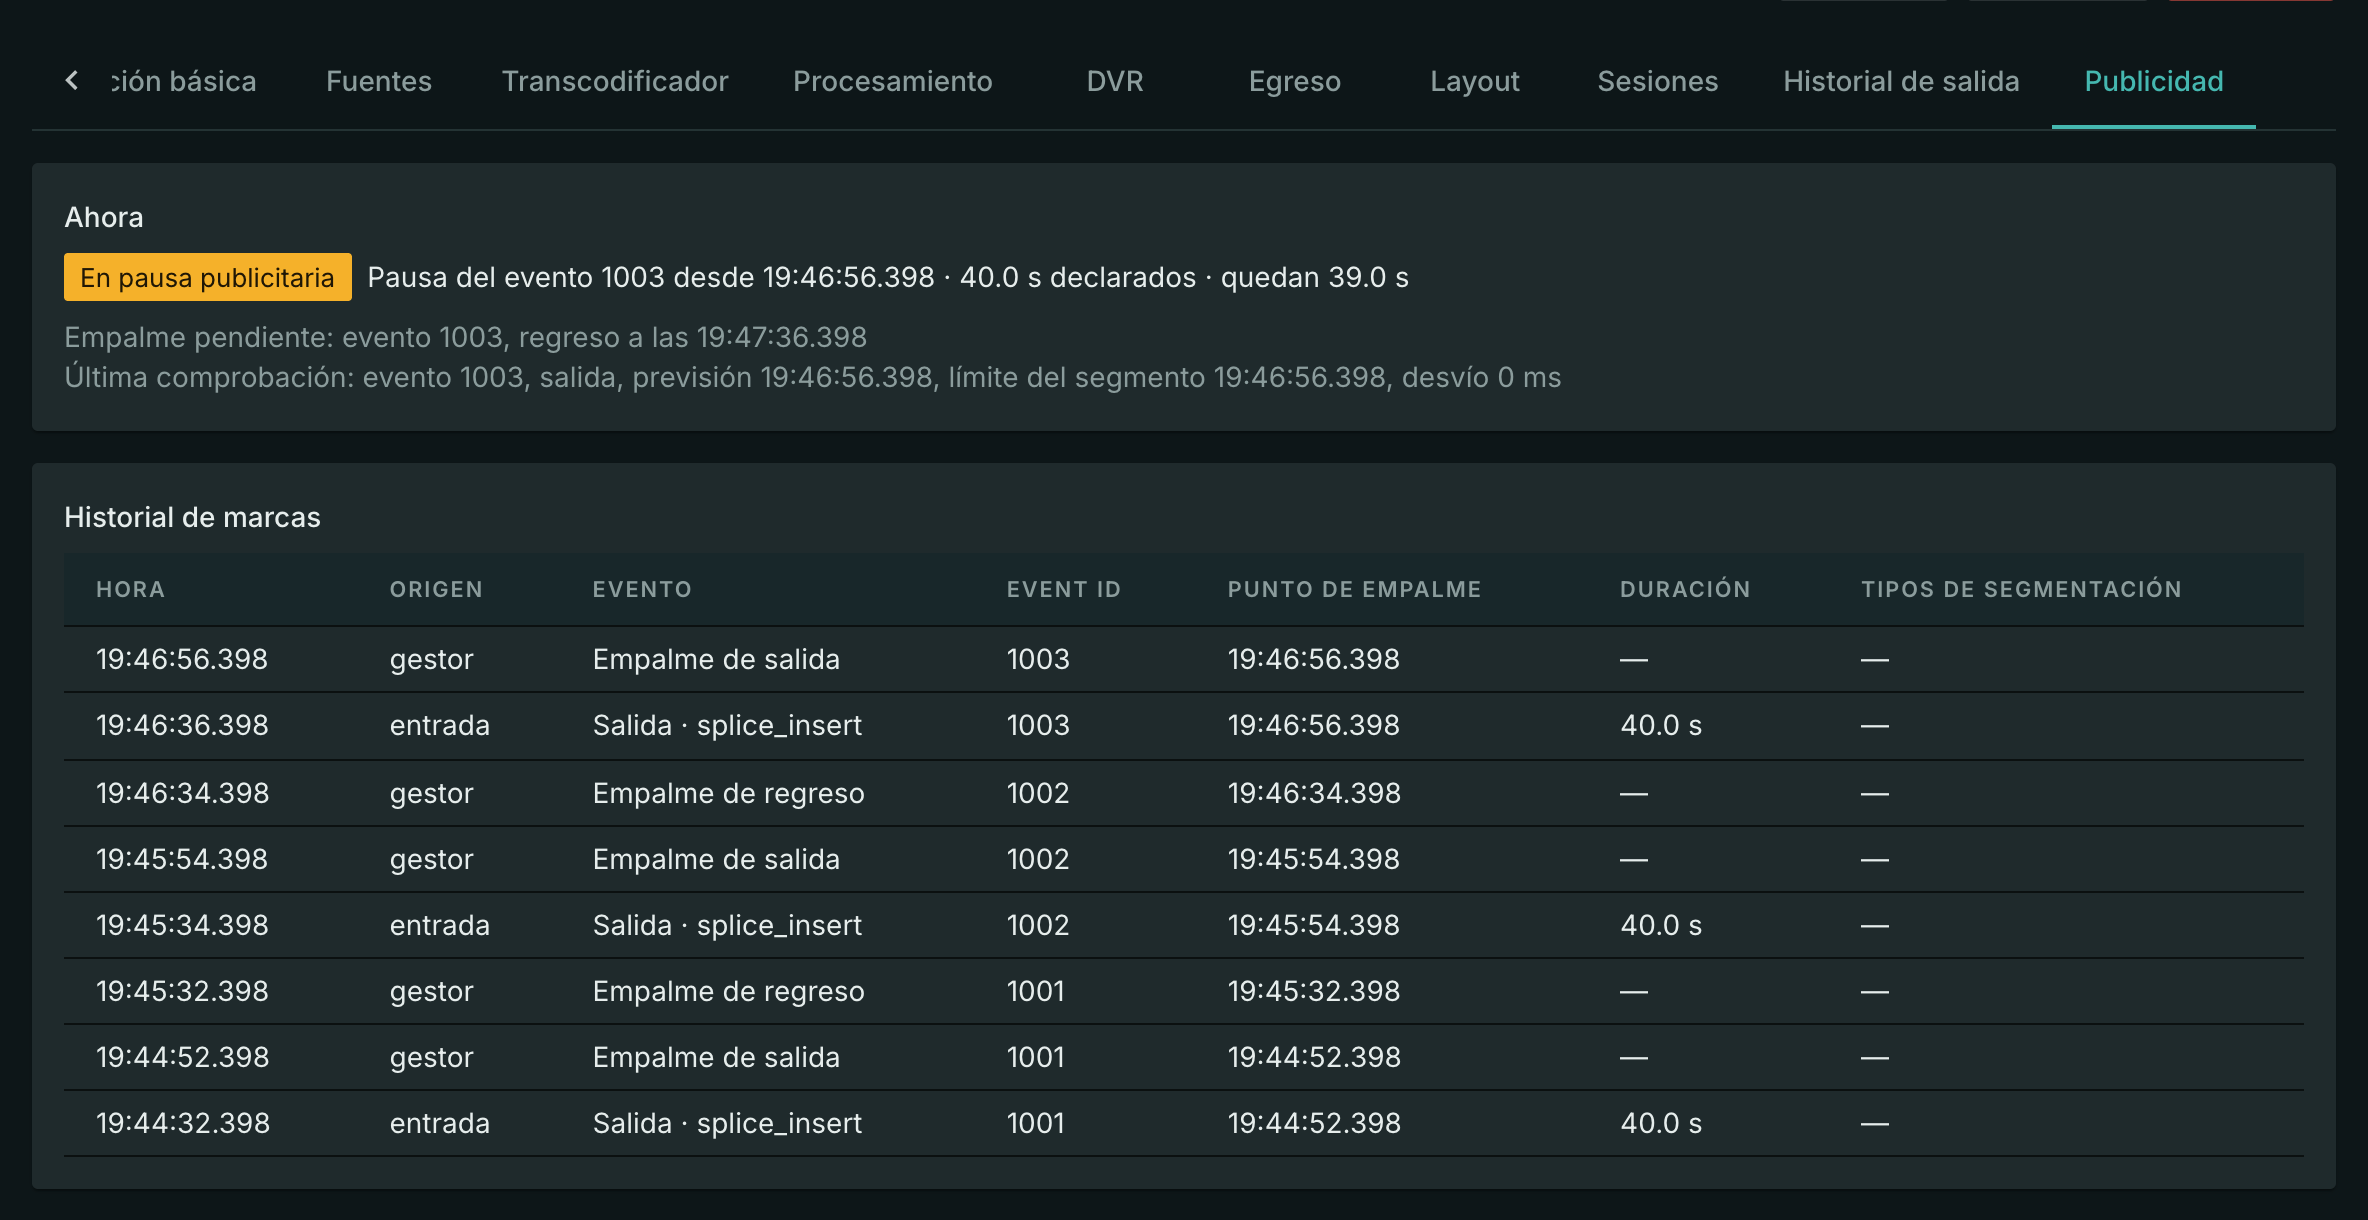The height and width of the screenshot is (1220, 2368).
Task: Click hora cell 19:45:32.398
Action: (x=182, y=991)
